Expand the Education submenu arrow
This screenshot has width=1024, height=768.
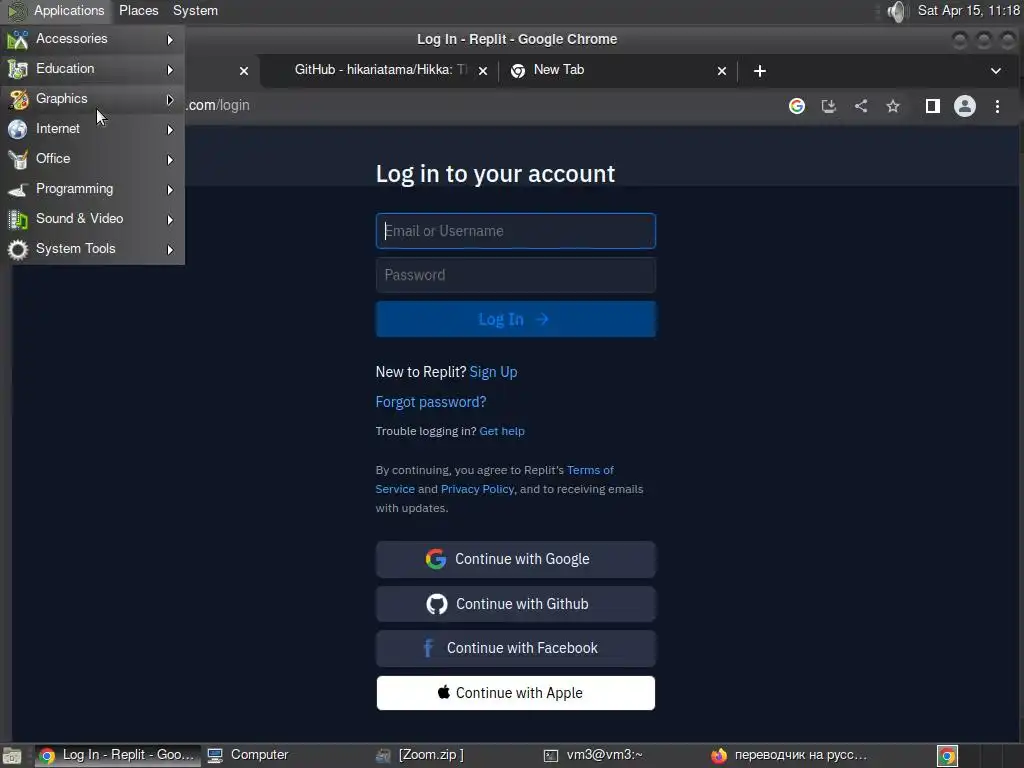170,70
